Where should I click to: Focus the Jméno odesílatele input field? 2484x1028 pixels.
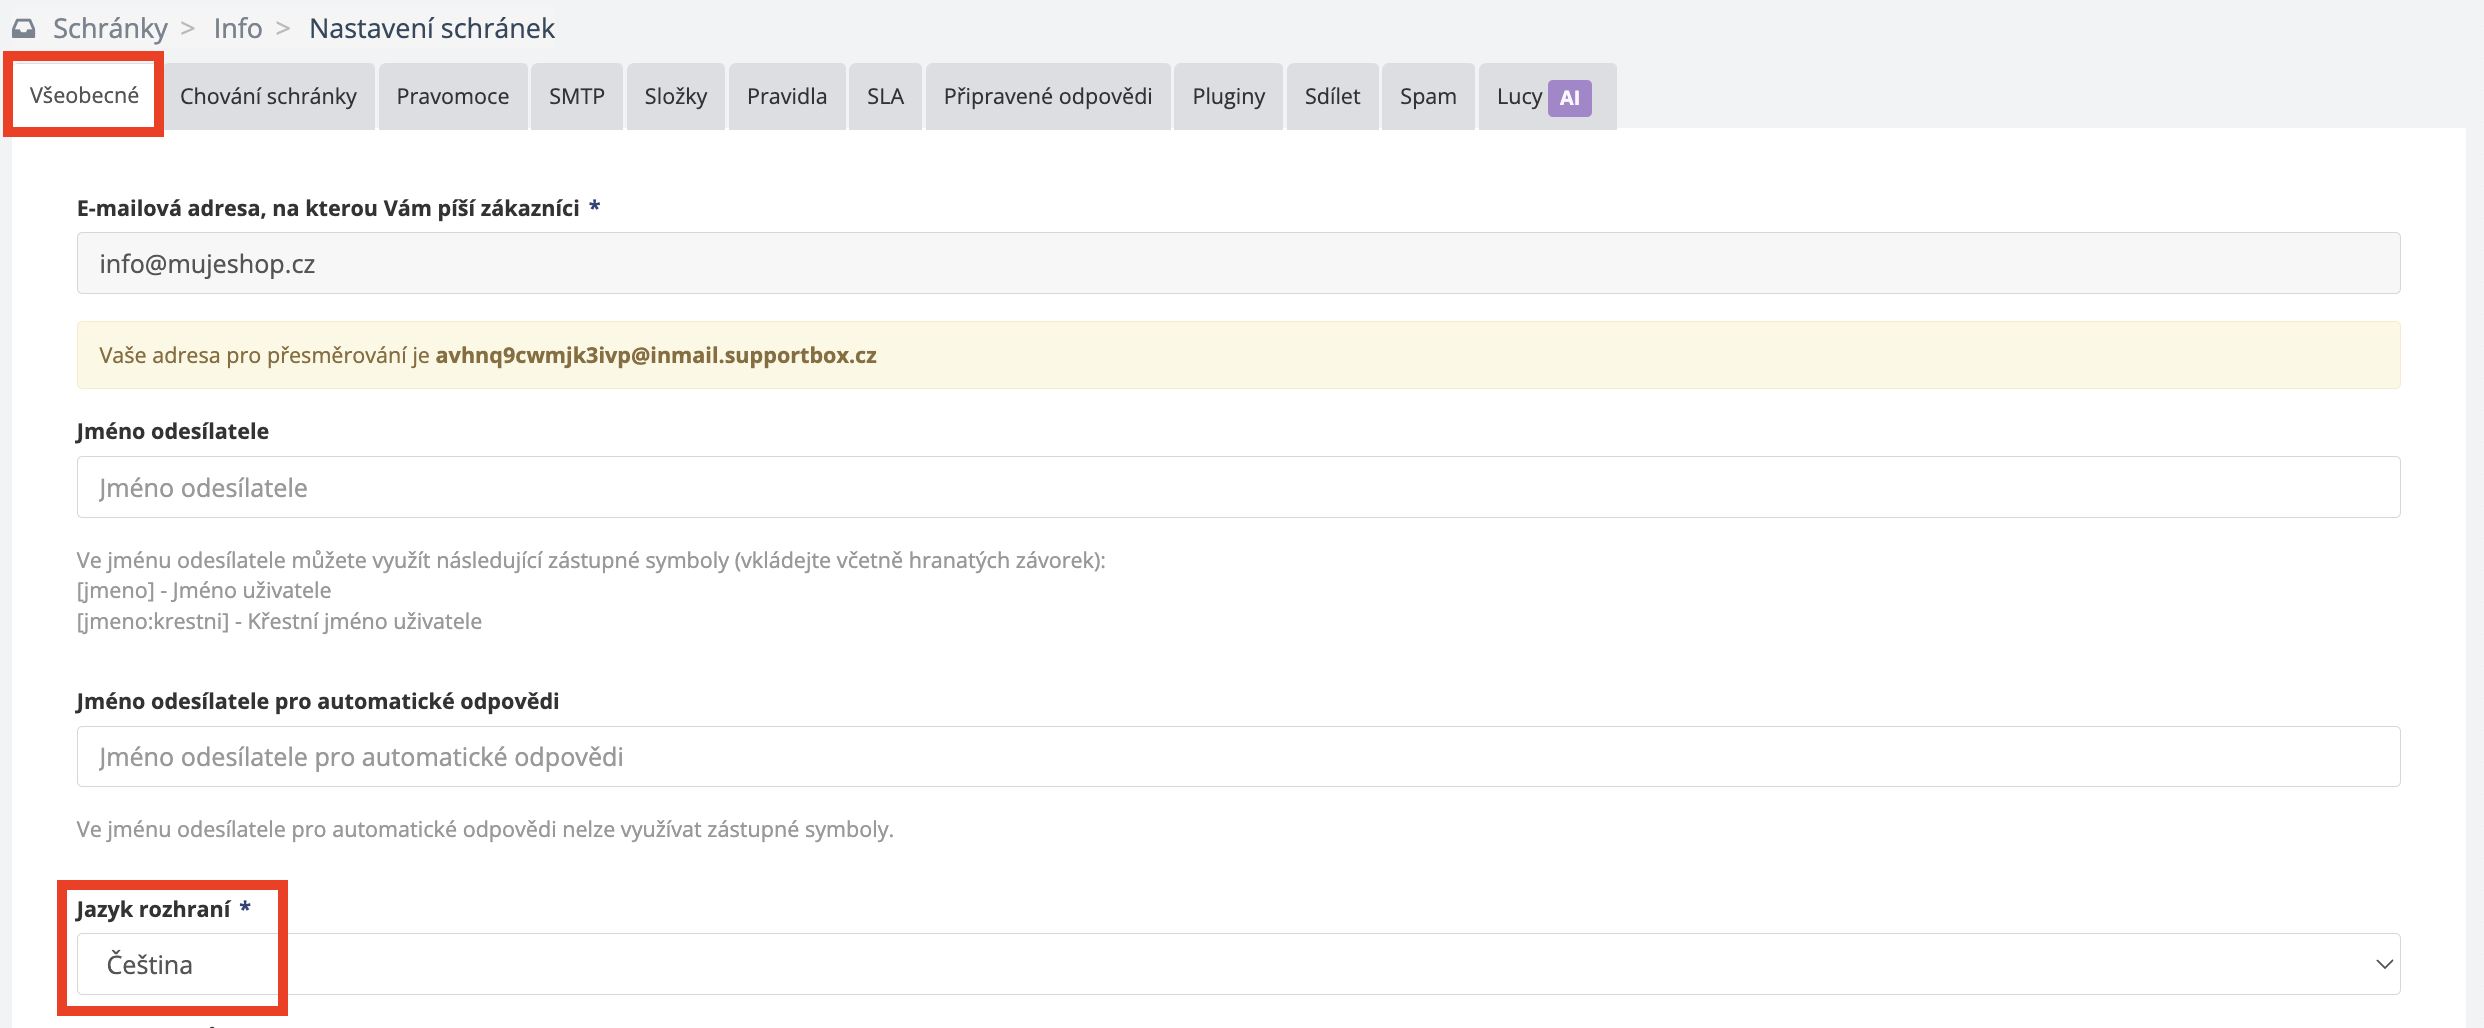(x=1238, y=488)
